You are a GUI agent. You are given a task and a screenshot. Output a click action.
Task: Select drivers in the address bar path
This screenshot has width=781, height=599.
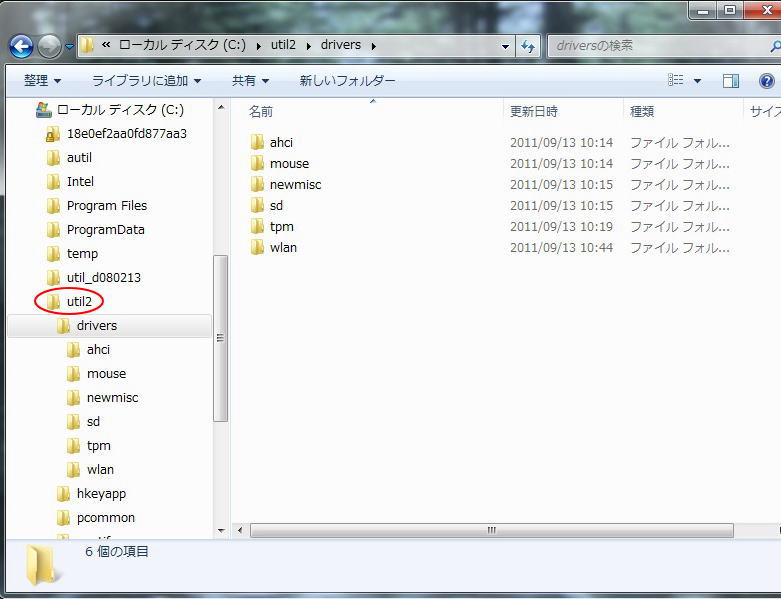[341, 45]
